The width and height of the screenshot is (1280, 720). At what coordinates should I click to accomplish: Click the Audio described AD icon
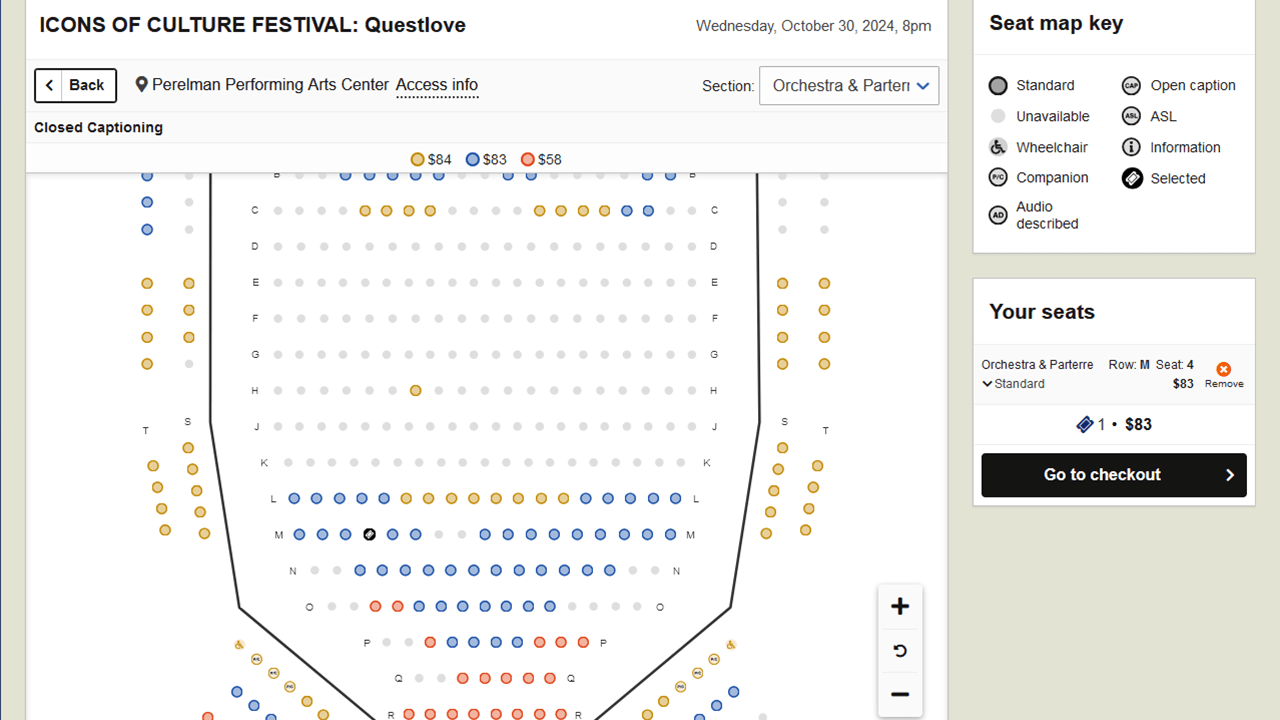point(998,215)
